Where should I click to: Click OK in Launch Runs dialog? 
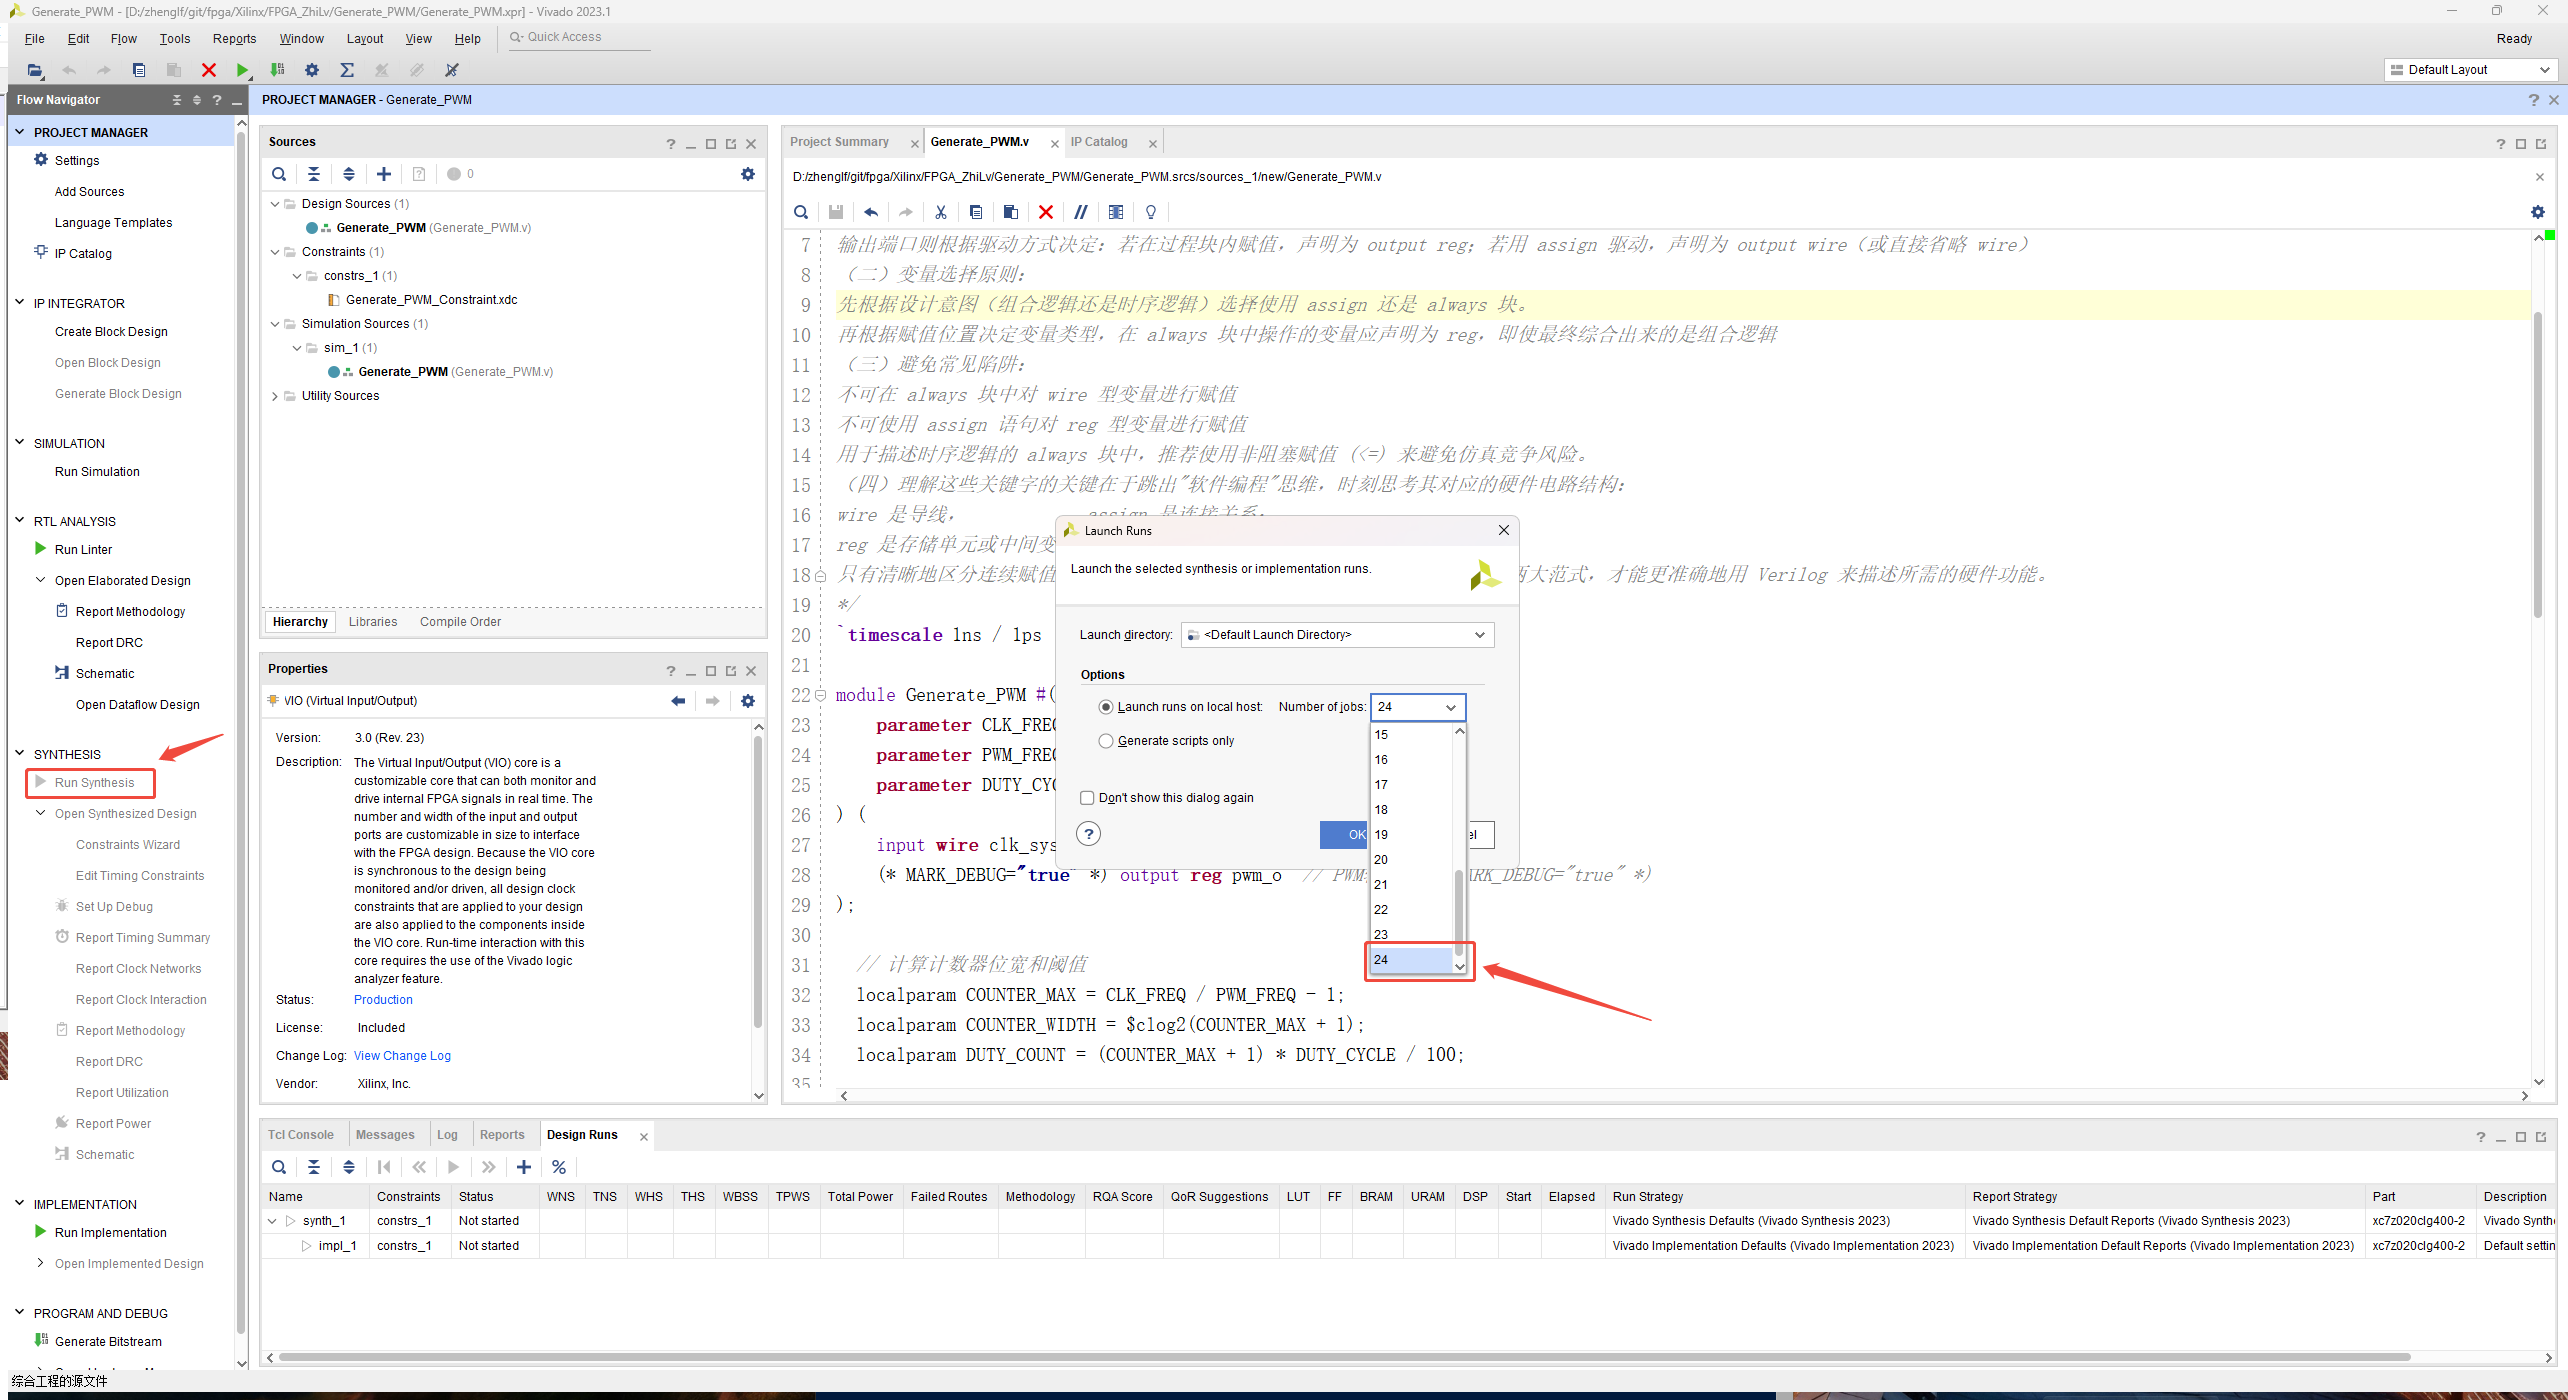pyautogui.click(x=1345, y=835)
